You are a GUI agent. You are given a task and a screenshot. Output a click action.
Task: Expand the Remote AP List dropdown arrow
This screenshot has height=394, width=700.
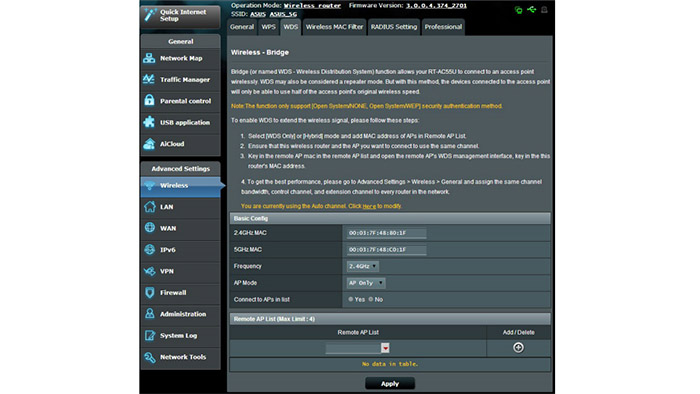point(385,348)
